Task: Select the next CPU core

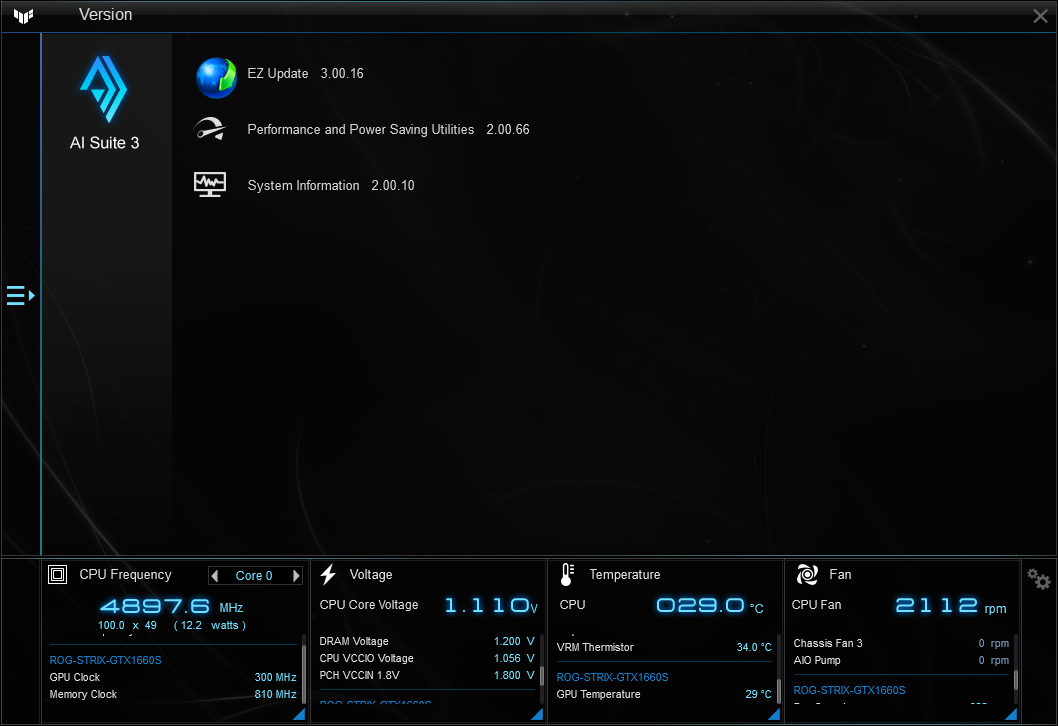Action: click(x=295, y=575)
